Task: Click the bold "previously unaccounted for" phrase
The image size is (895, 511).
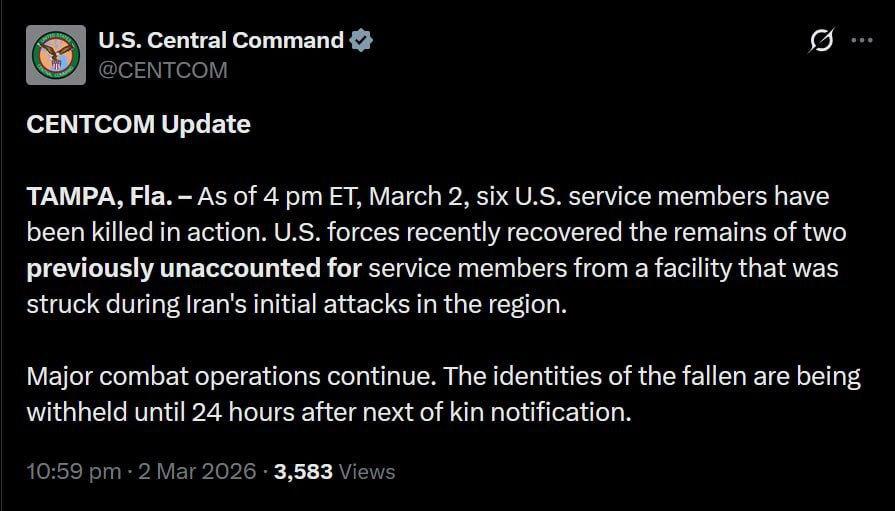Action: pos(196,268)
